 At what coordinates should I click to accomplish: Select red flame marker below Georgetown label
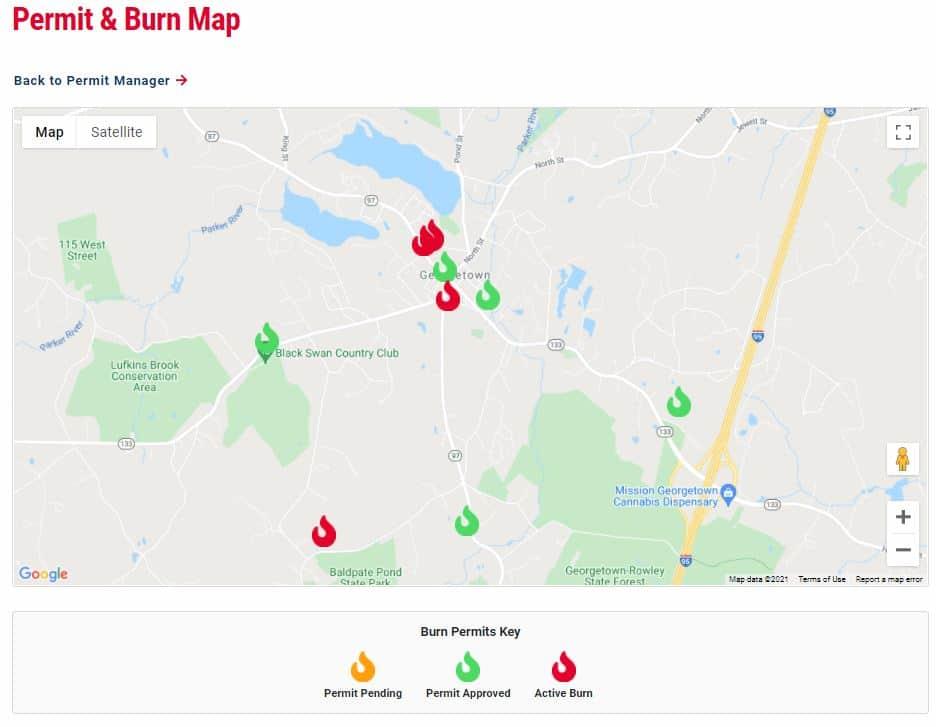pyautogui.click(x=448, y=296)
